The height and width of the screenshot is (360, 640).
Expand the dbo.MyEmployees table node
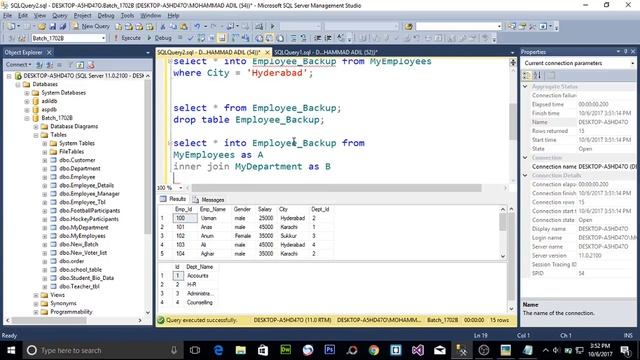click(45, 236)
